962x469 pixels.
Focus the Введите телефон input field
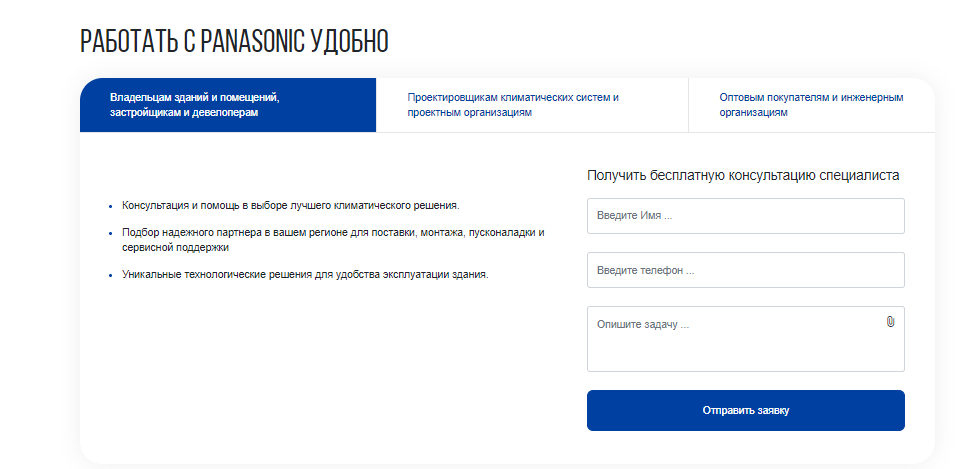click(745, 270)
